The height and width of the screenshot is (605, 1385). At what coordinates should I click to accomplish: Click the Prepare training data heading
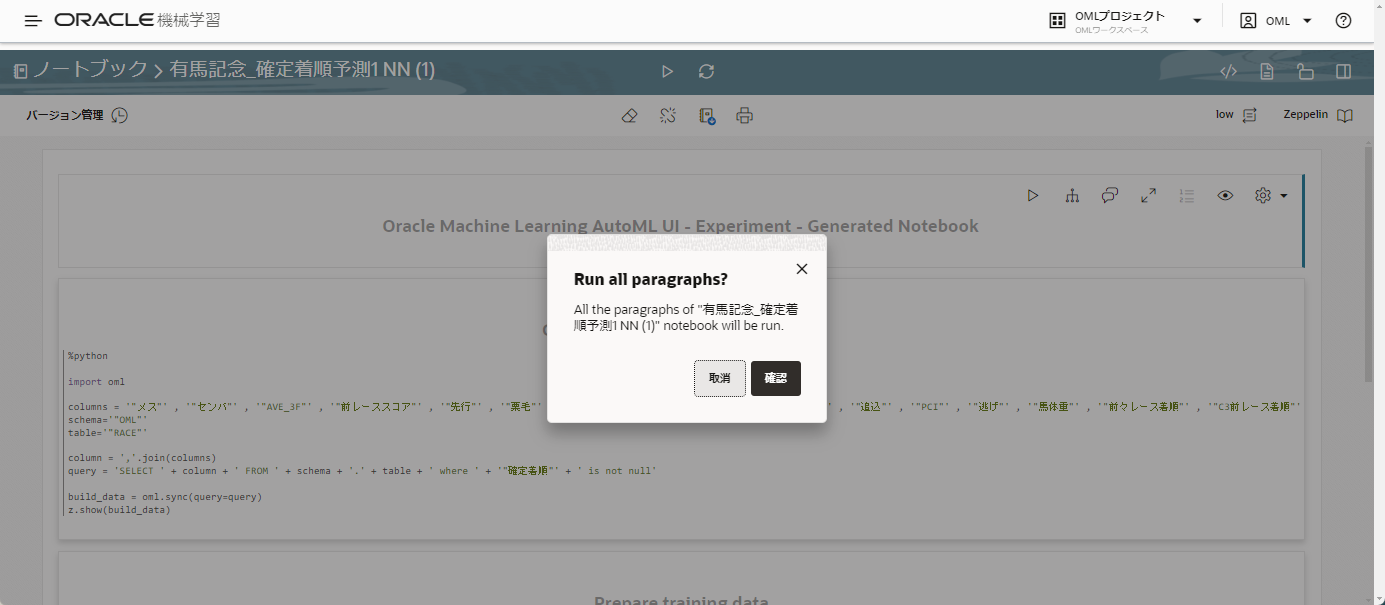(x=681, y=600)
